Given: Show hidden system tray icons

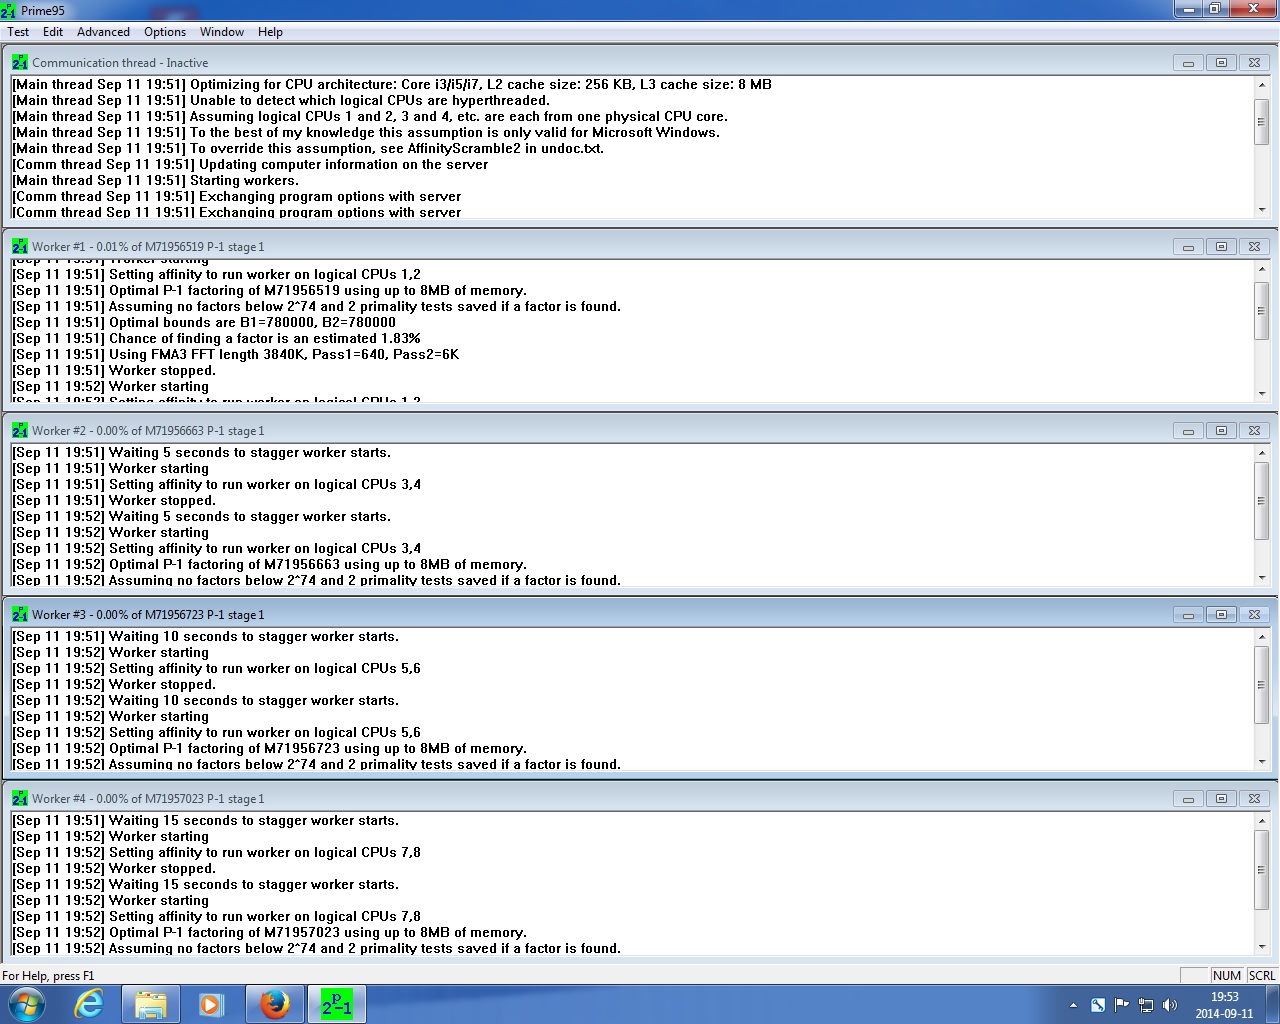Looking at the screenshot, I should [1073, 1005].
